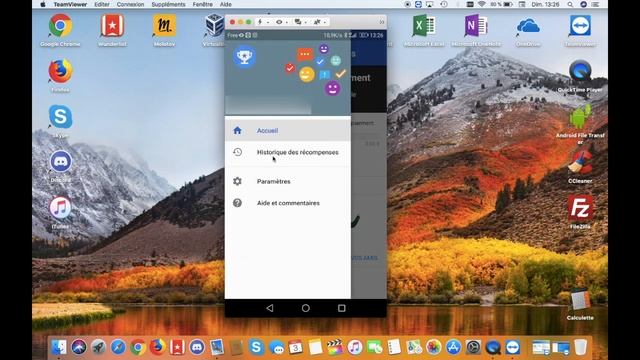
Task: Open the TeamViewer chat Communicate dropdown
Action: pyautogui.click(x=300, y=22)
